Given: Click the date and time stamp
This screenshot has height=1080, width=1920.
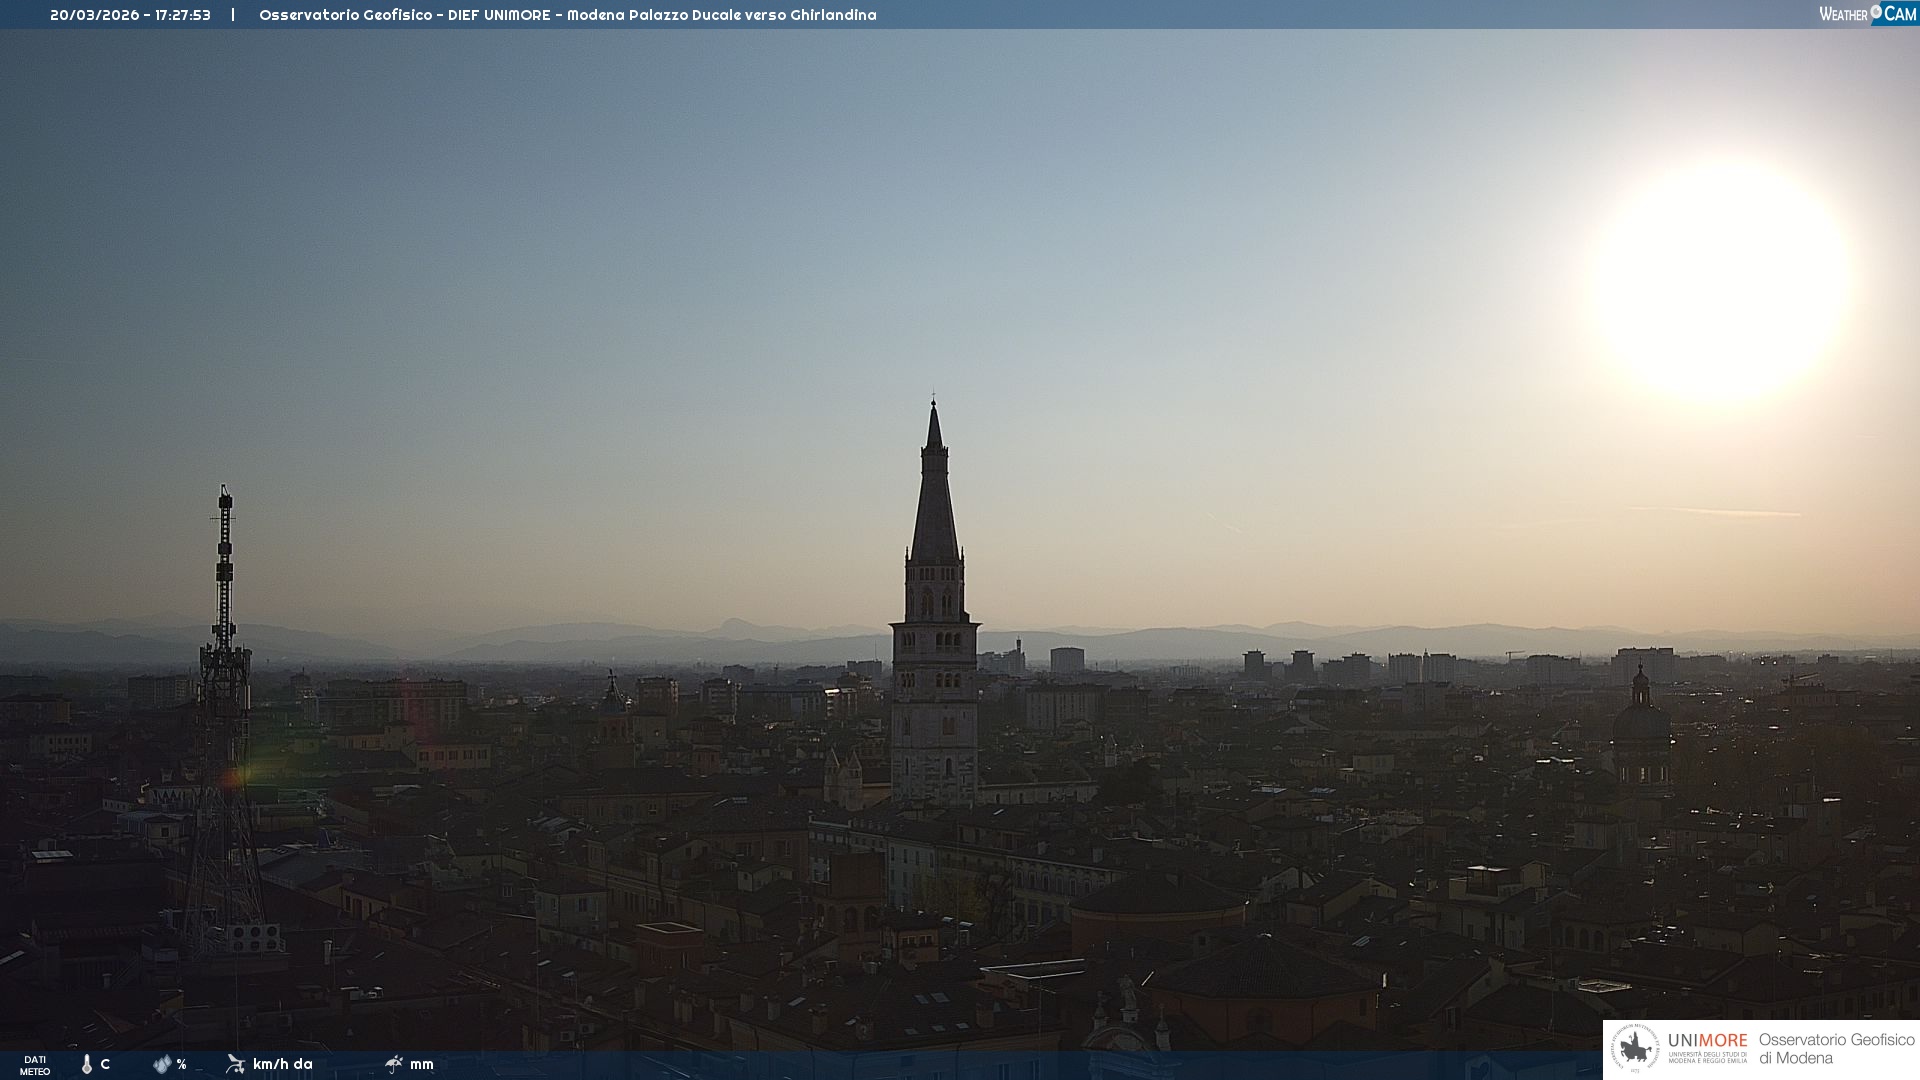Looking at the screenshot, I should point(130,15).
